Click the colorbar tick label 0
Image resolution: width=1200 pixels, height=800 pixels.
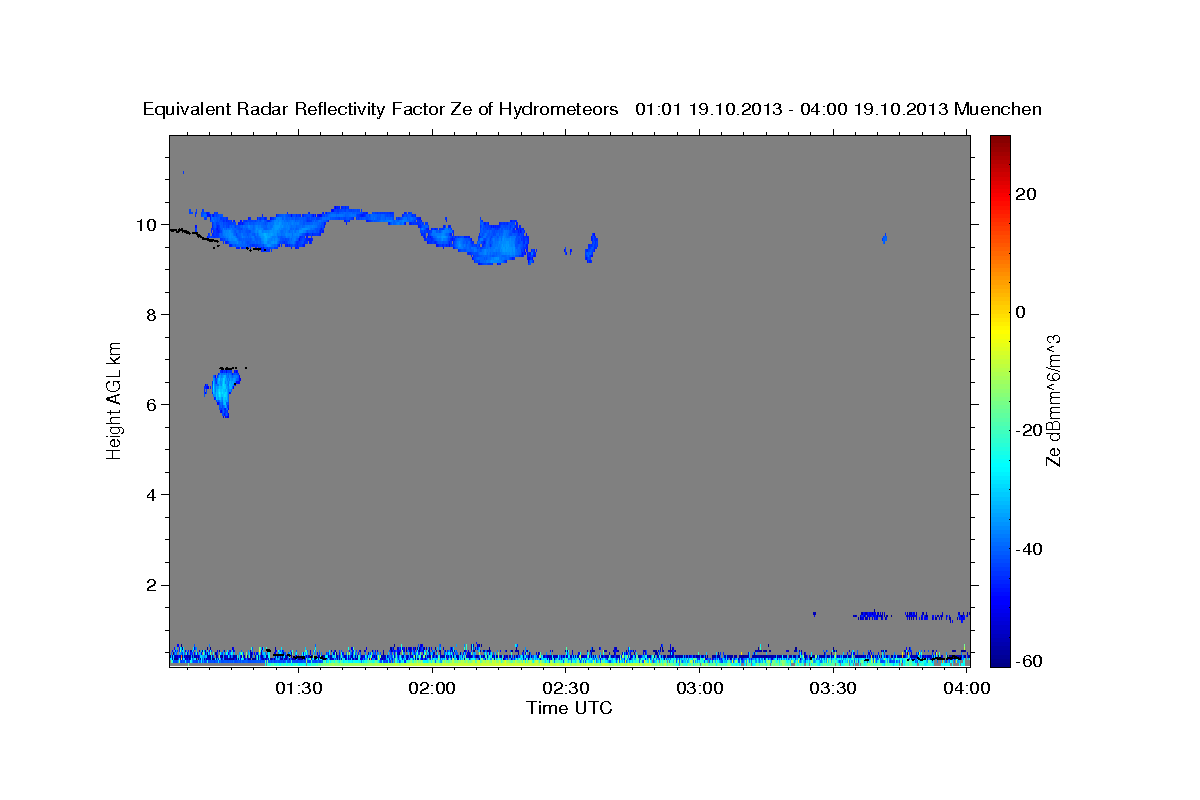tap(1021, 312)
